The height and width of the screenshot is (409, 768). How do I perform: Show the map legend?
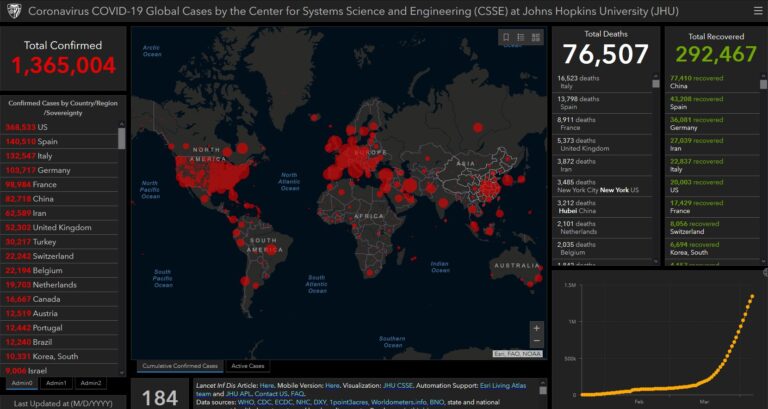pos(521,37)
